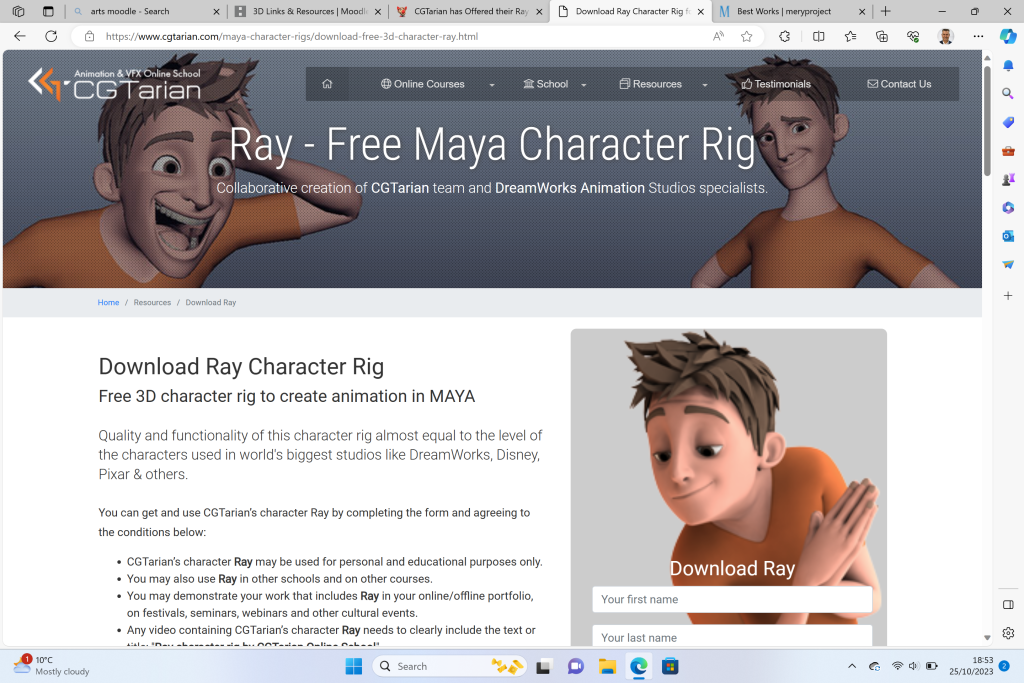Open File Explorer from taskbar
The image size is (1024, 683).
607,666
